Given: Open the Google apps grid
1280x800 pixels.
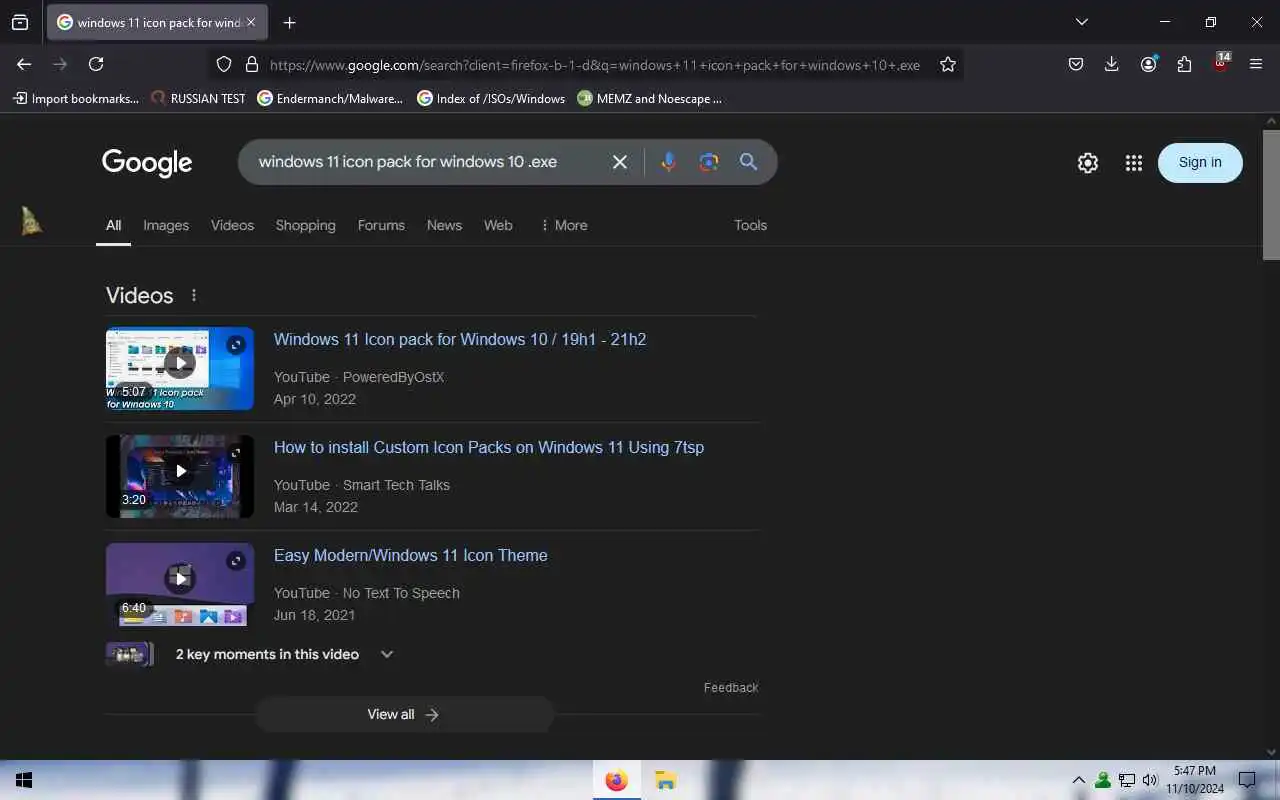Looking at the screenshot, I should (1133, 163).
